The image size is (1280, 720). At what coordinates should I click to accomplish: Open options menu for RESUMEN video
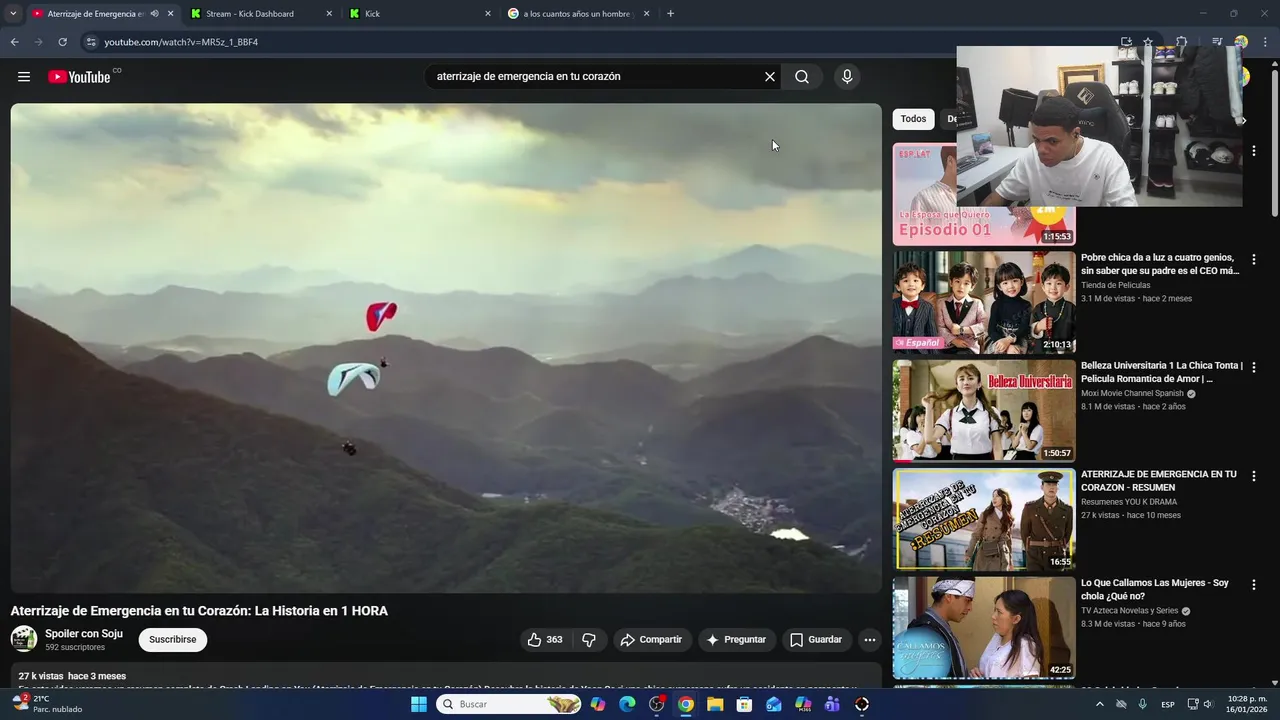(1254, 476)
